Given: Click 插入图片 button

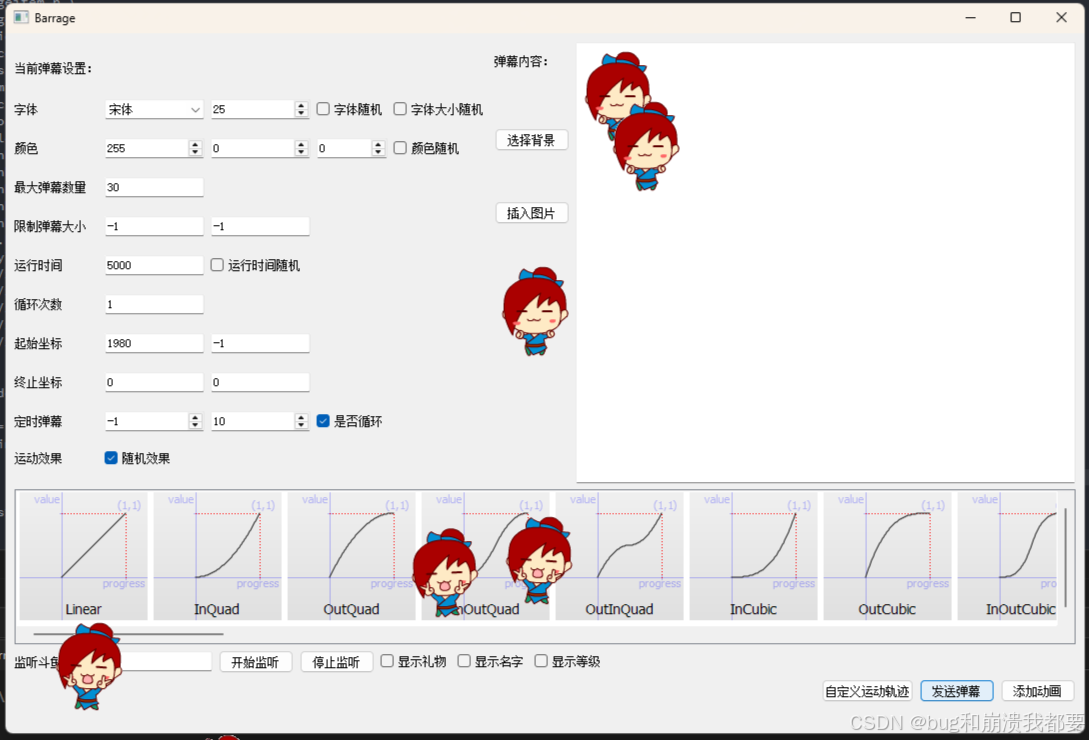Looking at the screenshot, I should [532, 213].
